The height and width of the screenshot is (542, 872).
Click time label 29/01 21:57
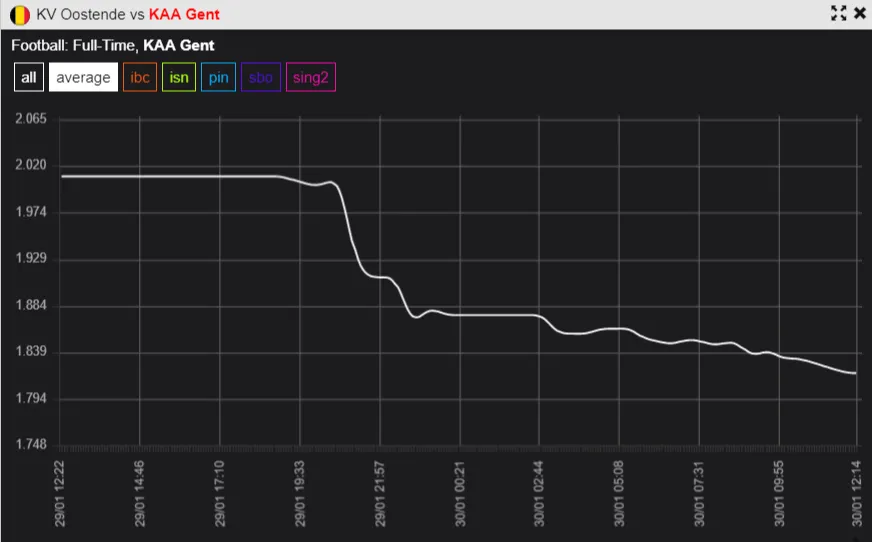pyautogui.click(x=380, y=494)
